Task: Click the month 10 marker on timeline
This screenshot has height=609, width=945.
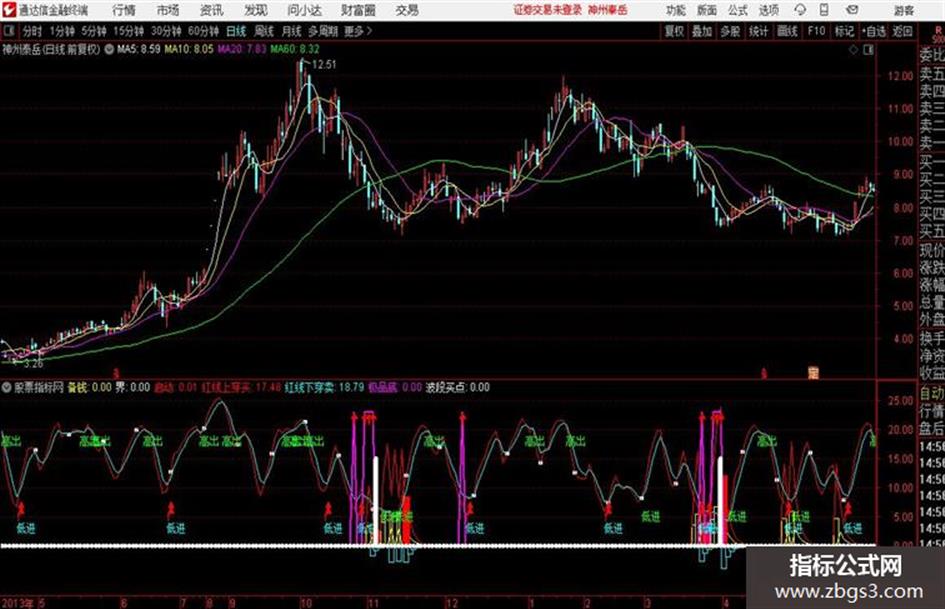Action: (x=306, y=603)
